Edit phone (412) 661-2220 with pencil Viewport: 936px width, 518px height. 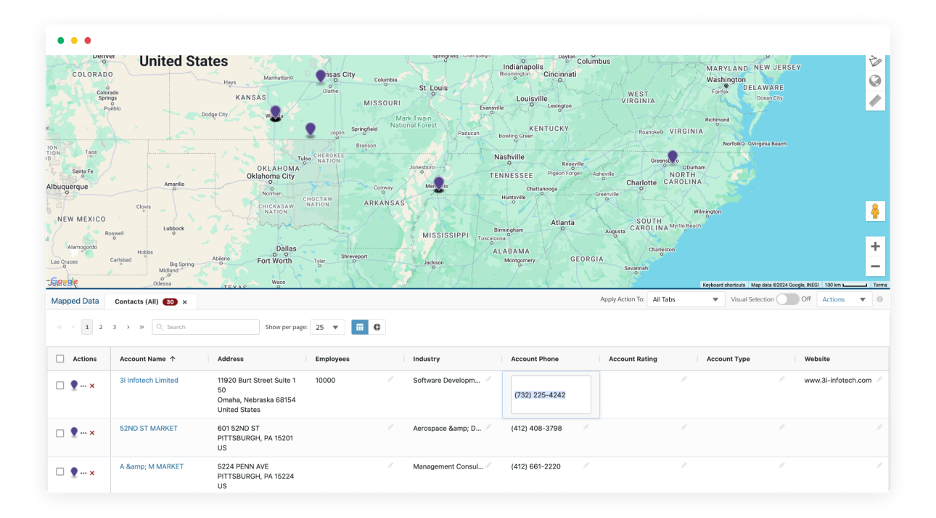coord(586,465)
